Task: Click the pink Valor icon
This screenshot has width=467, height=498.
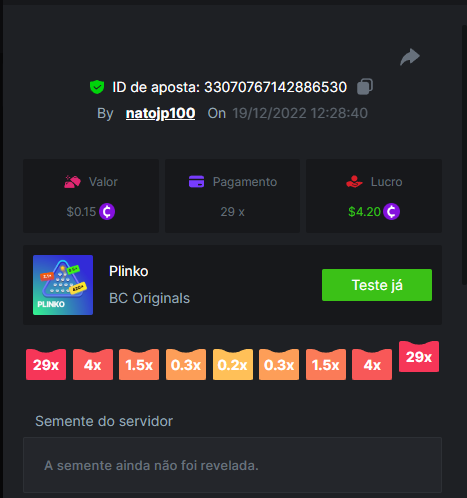Action: [72, 182]
